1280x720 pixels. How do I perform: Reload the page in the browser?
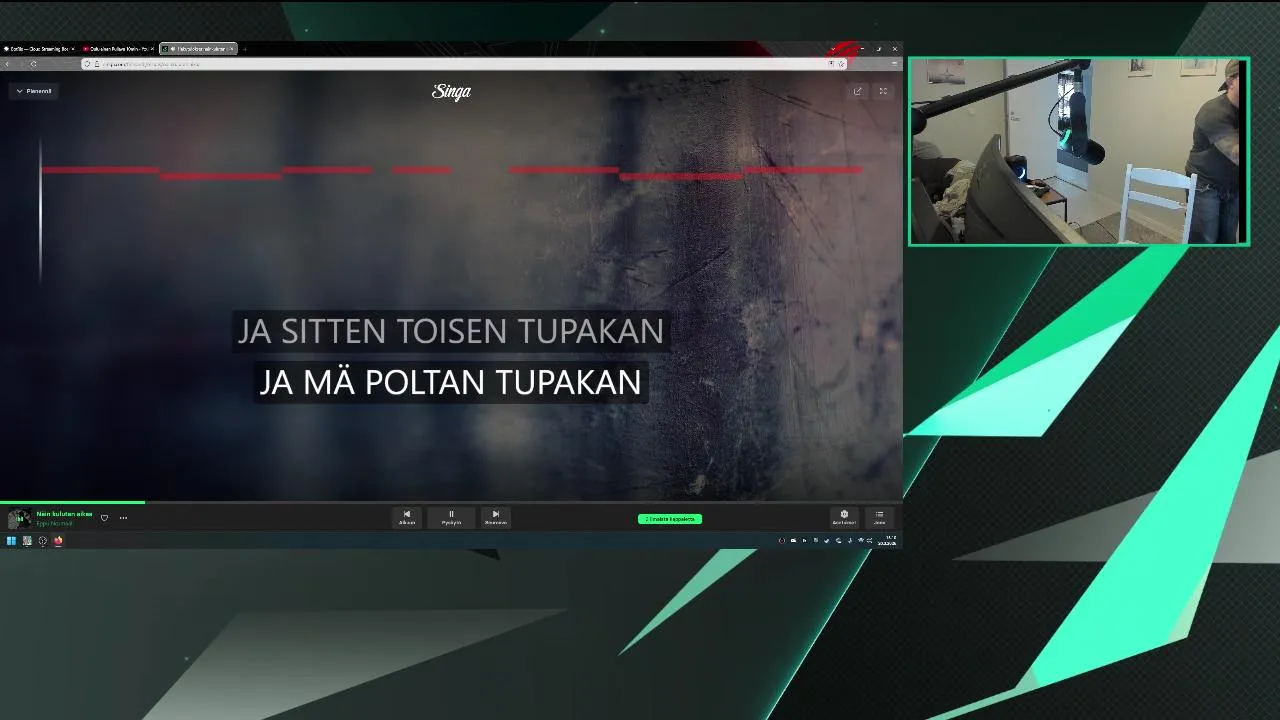point(33,64)
